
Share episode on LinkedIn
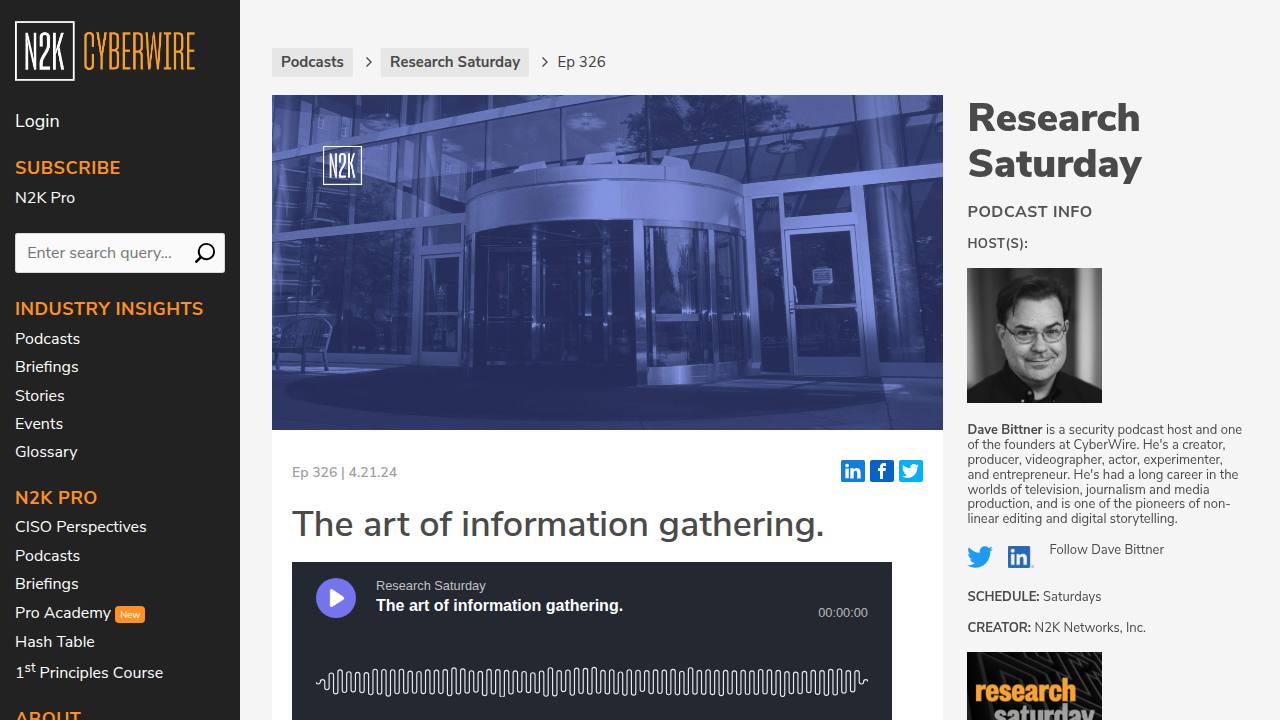pos(853,471)
